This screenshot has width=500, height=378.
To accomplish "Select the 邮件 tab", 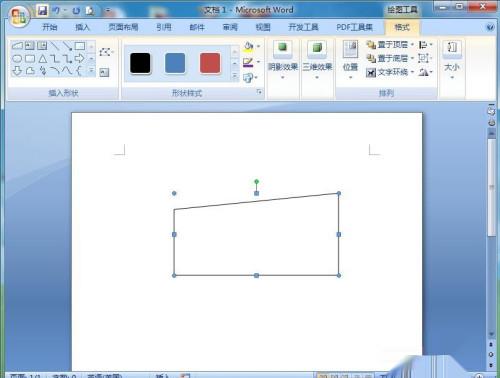I will click(197, 27).
